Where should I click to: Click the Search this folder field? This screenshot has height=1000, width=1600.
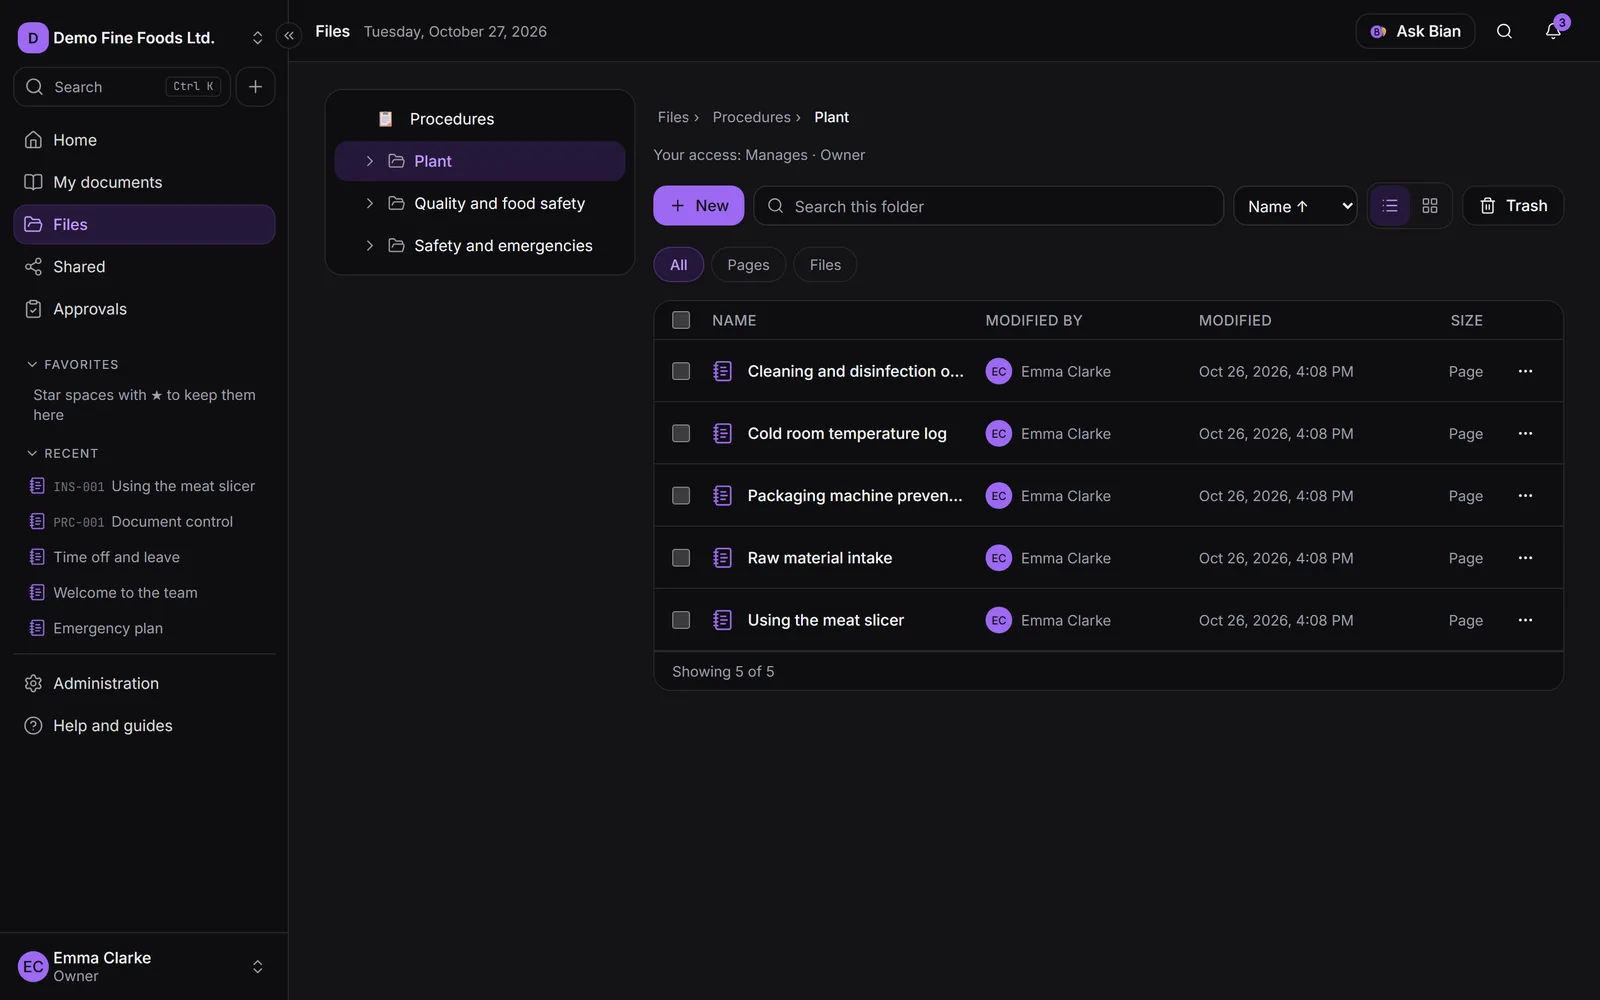coord(989,206)
